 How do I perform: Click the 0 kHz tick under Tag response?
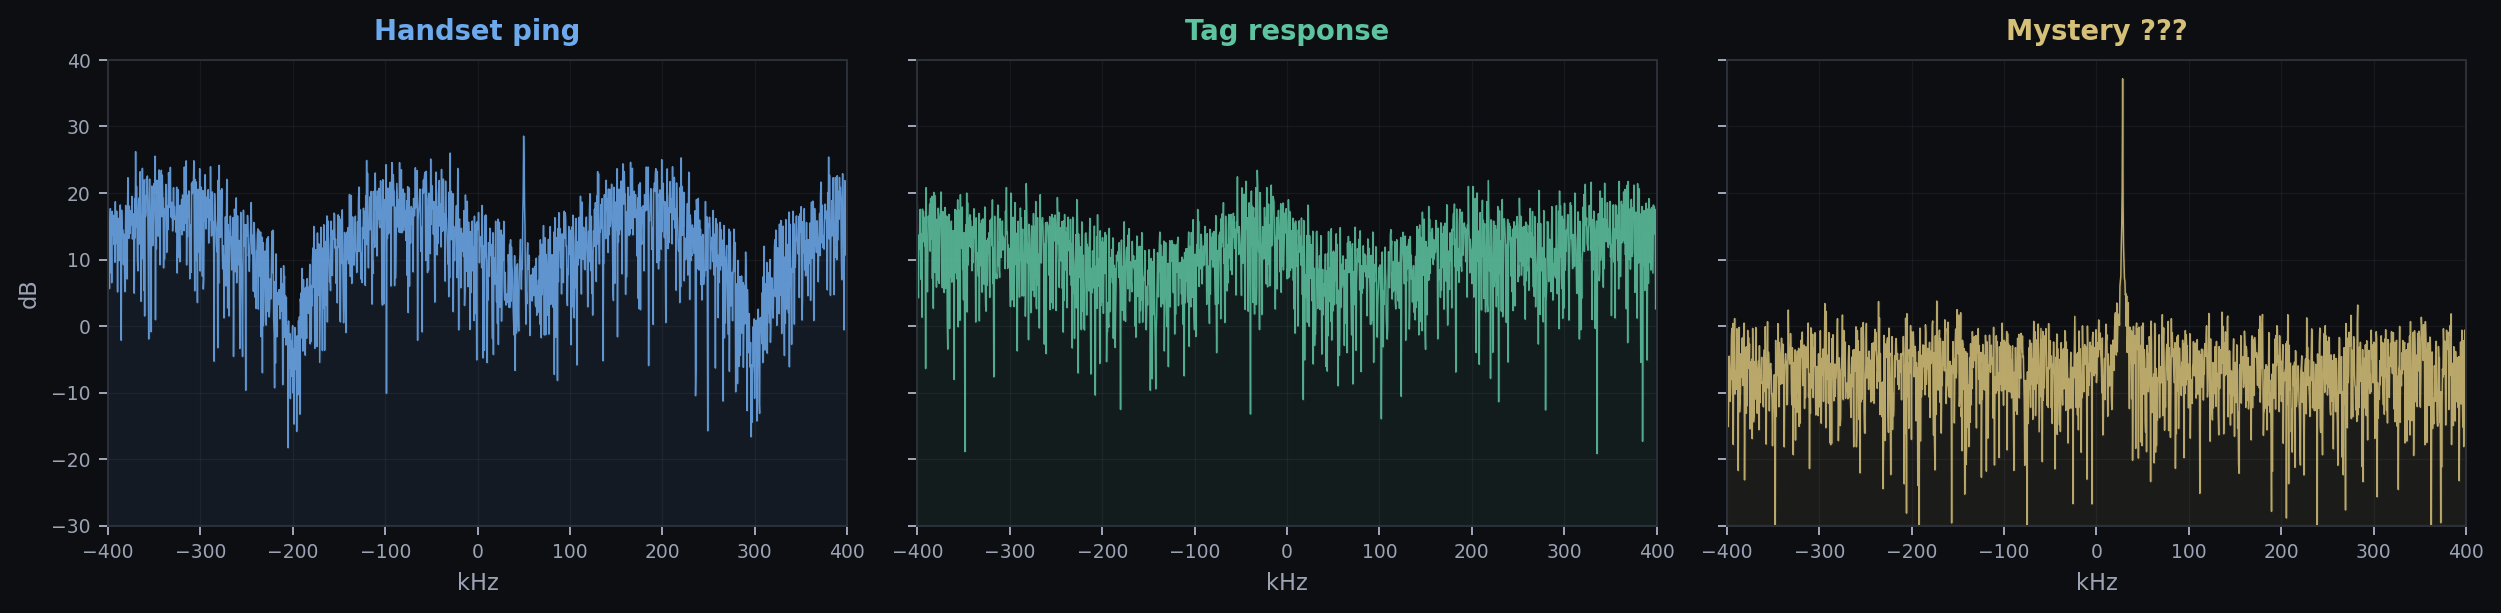pyautogui.click(x=1286, y=552)
